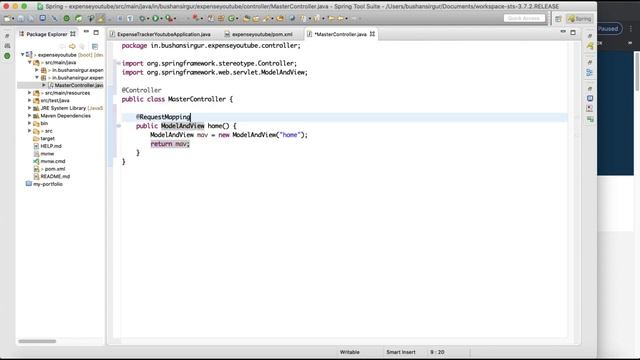640x360 pixels.
Task: Click the red-marked icon in right trim
Action: 590,109
